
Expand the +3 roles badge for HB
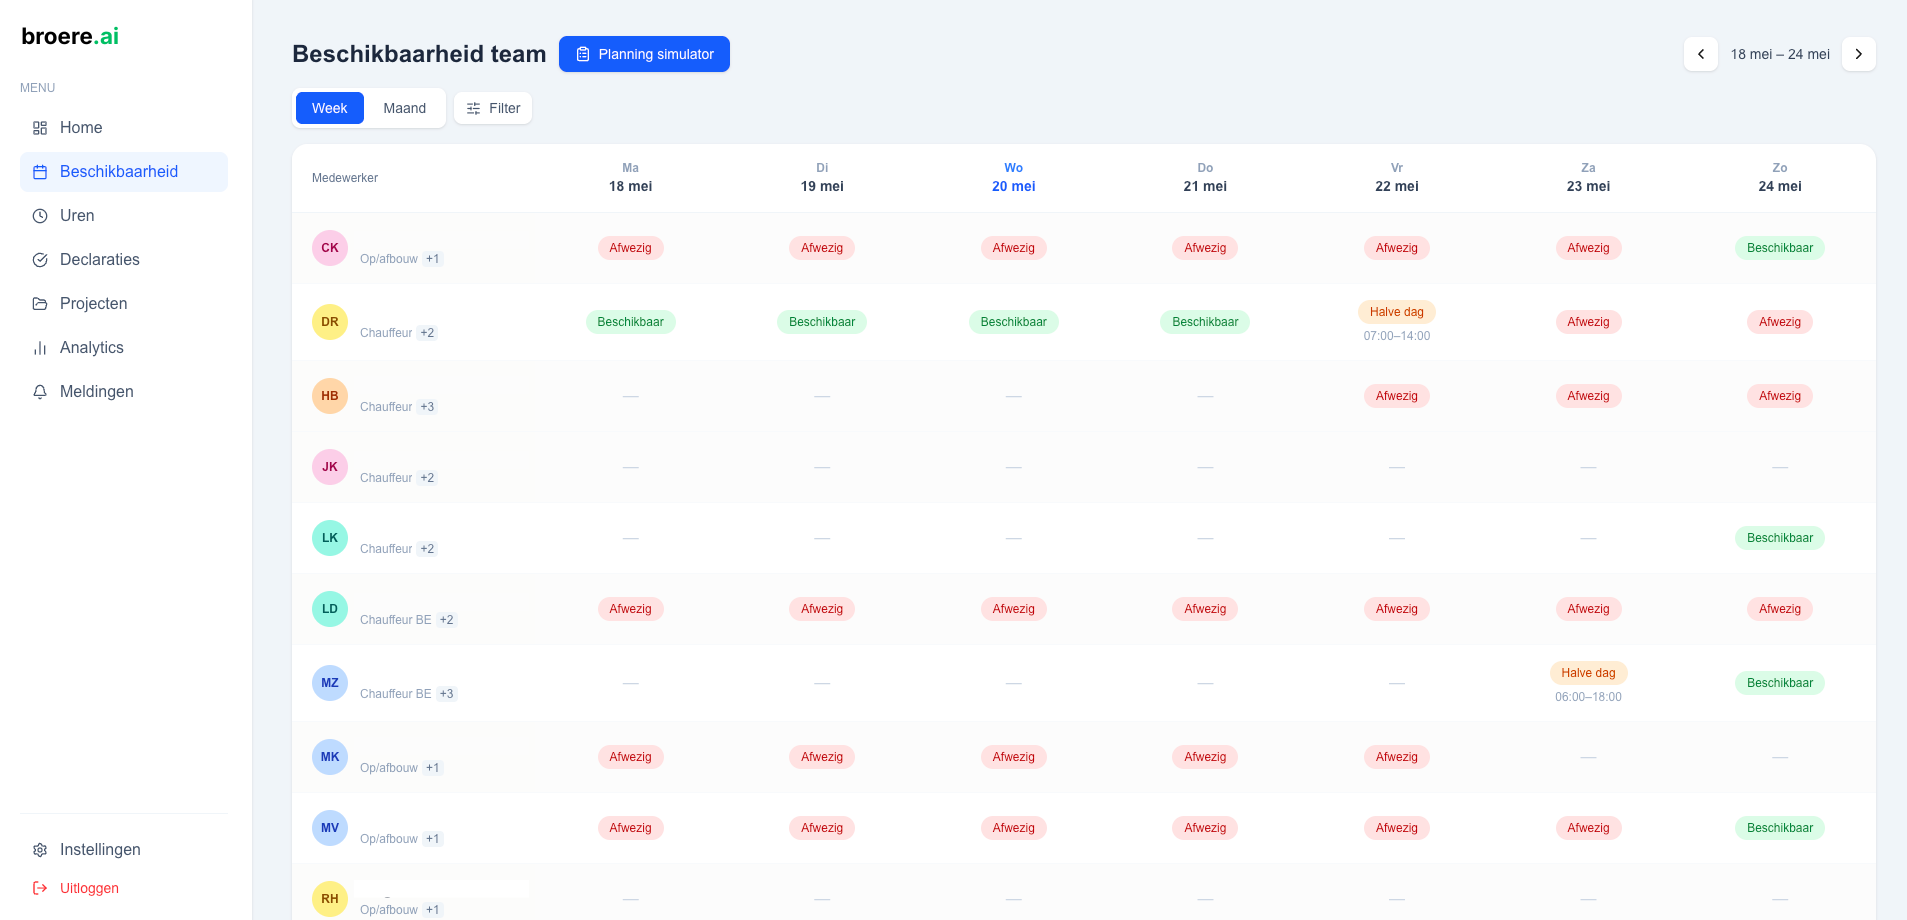click(427, 407)
